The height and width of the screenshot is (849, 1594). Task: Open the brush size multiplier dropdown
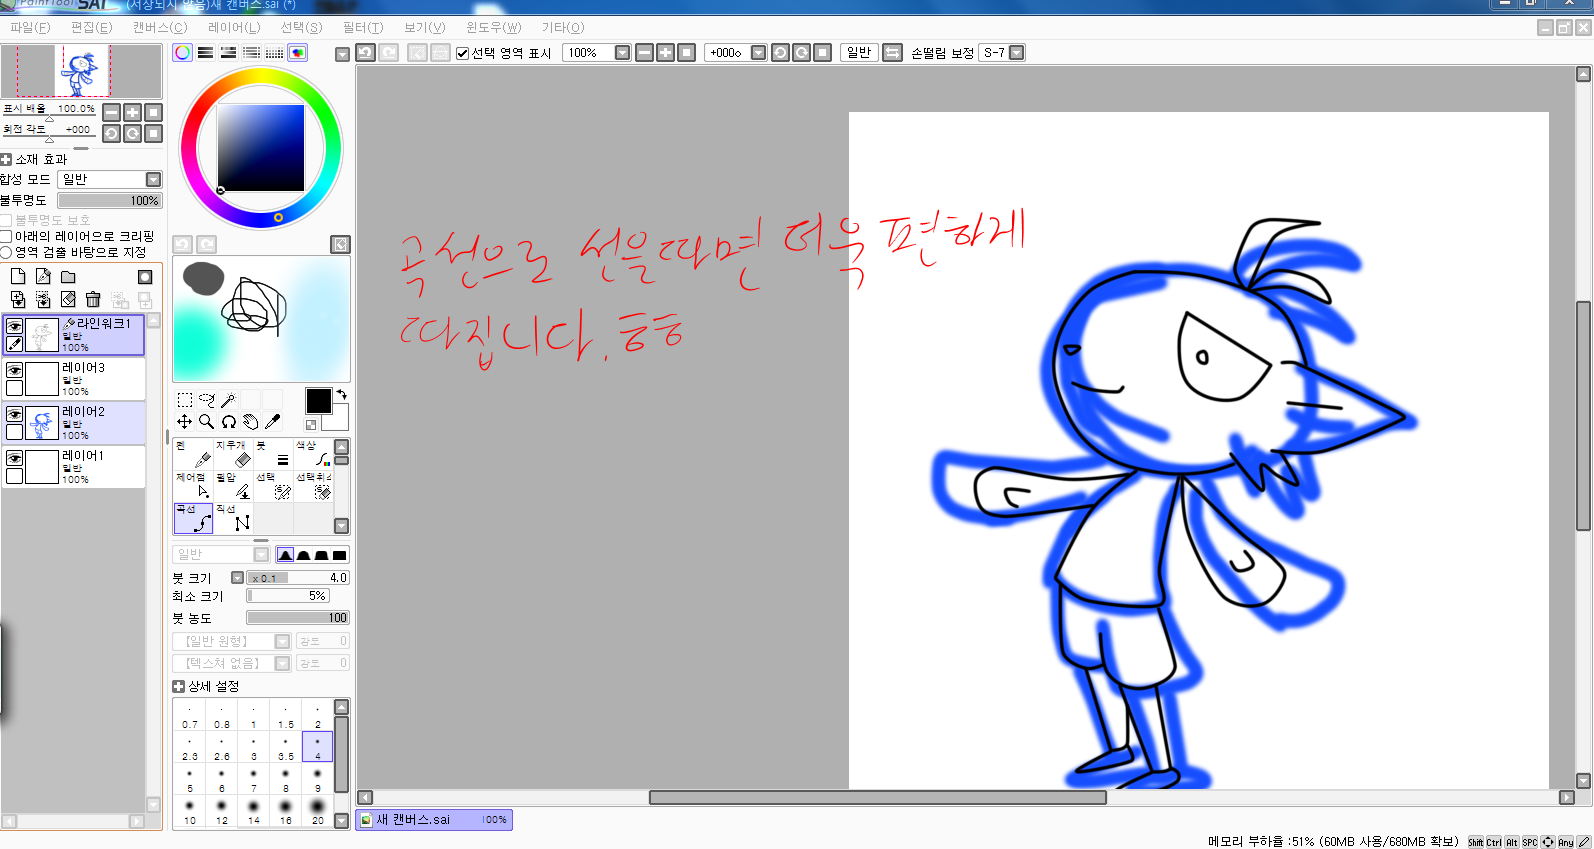237,578
